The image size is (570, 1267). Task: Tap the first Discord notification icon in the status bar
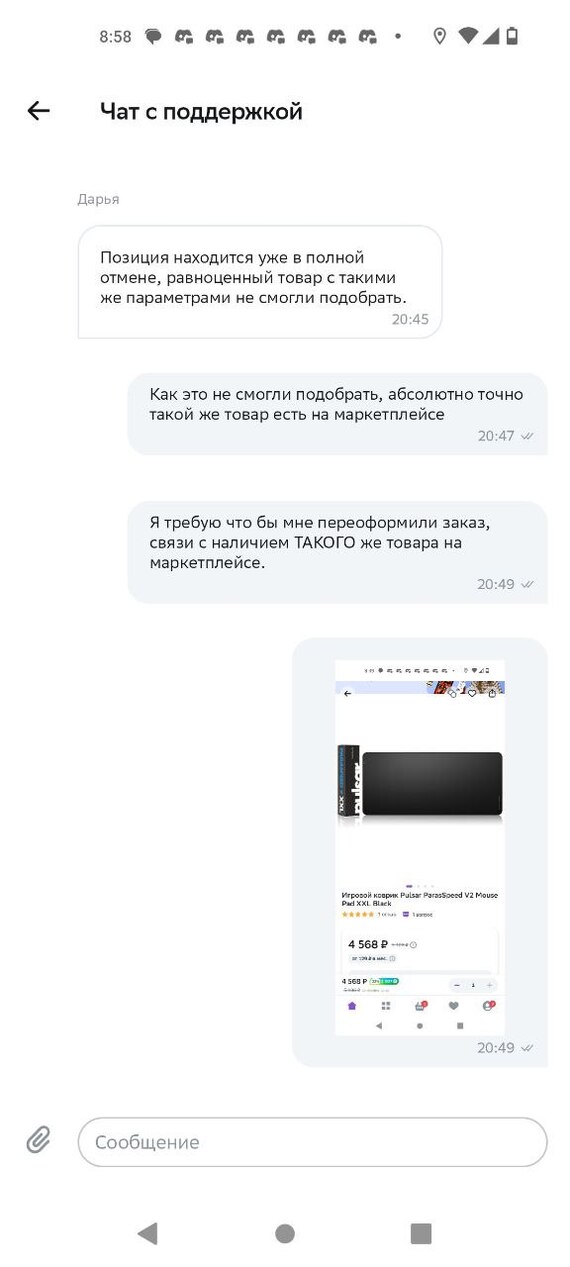point(183,36)
